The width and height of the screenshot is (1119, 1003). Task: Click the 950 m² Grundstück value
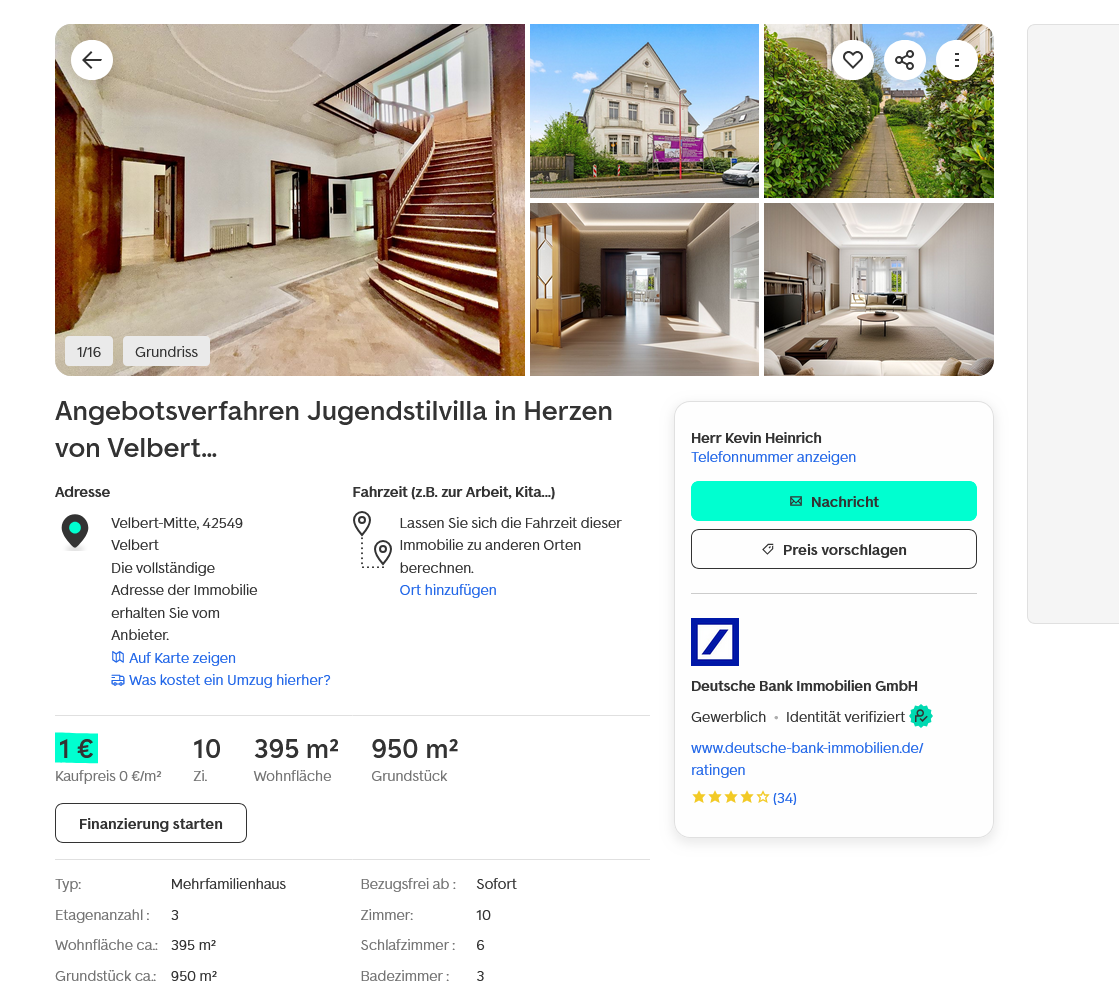point(415,748)
